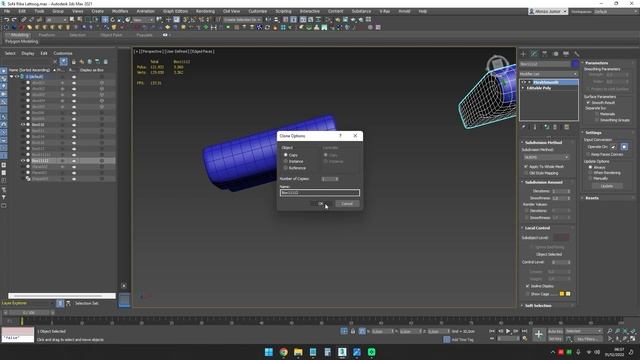The width and height of the screenshot is (640, 360).
Task: Select the Select and Move tool
Action: coord(105,20)
